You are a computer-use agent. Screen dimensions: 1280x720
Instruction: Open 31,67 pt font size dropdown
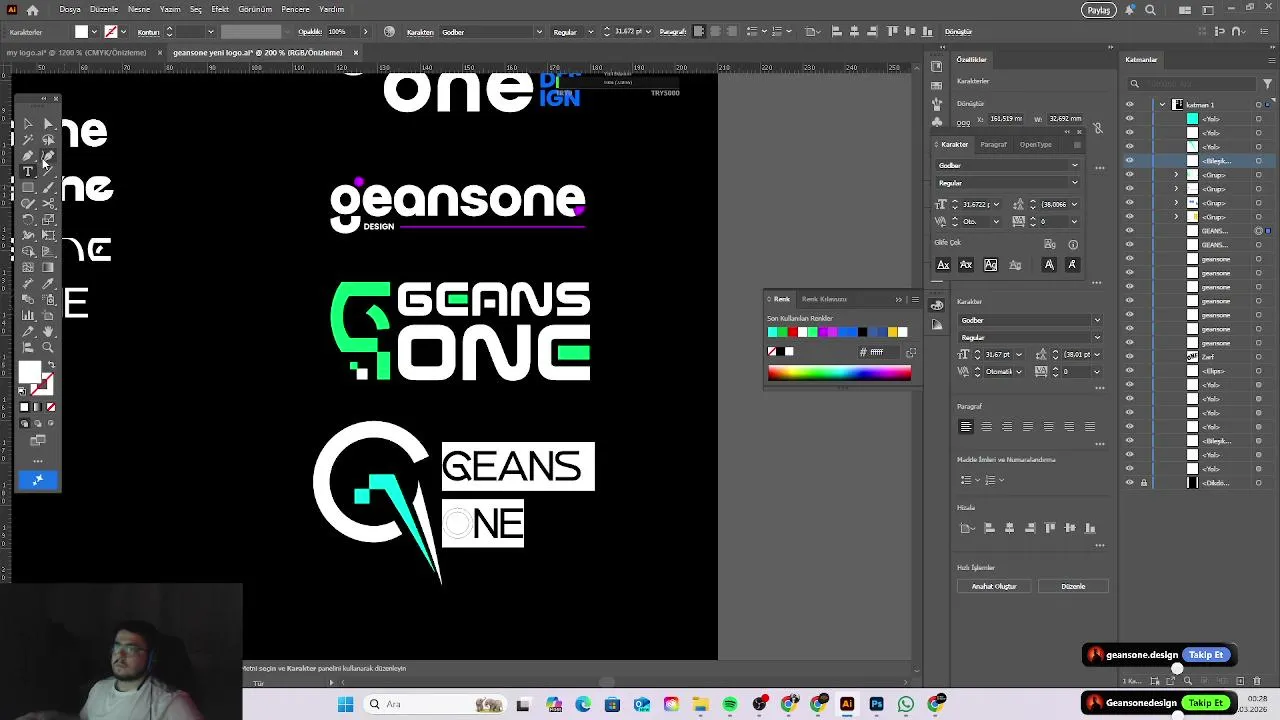pos(1020,354)
